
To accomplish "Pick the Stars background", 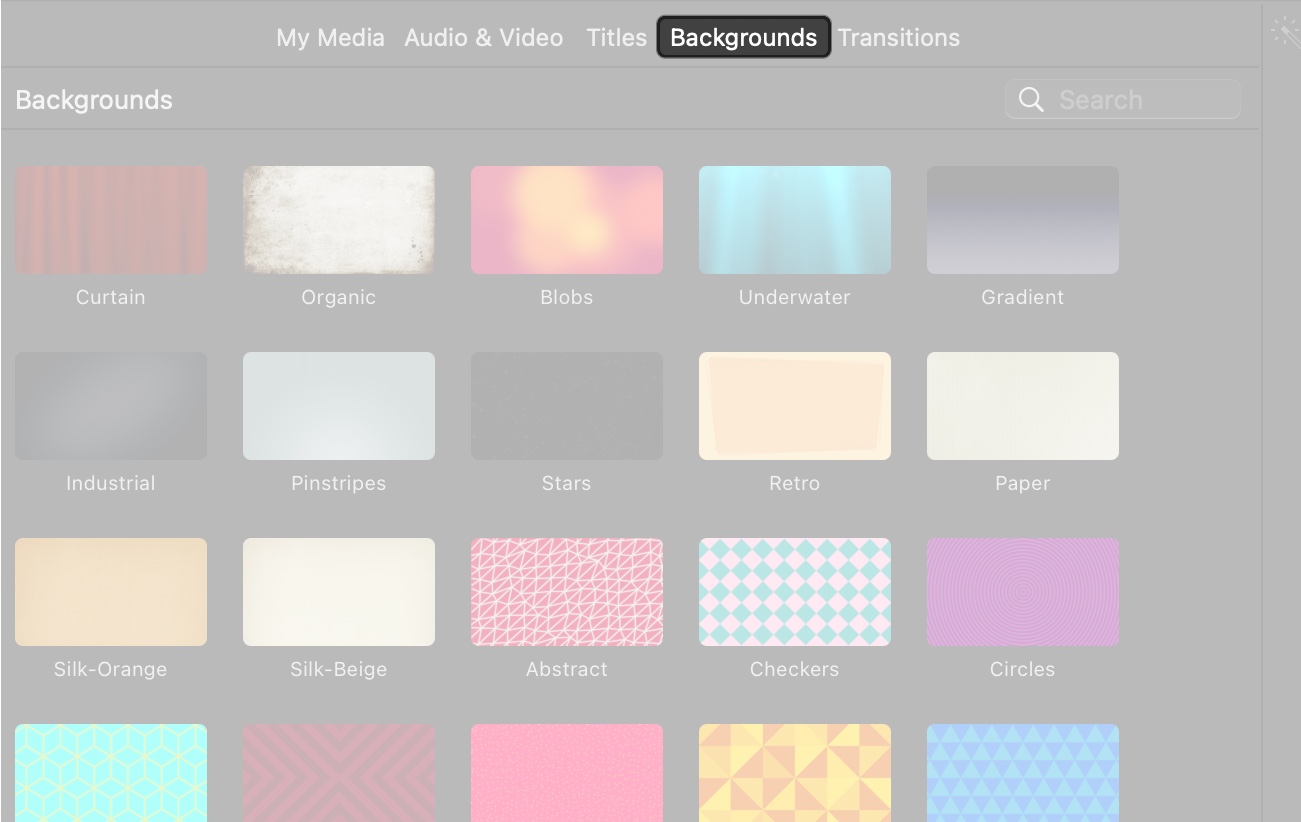I will (x=567, y=405).
